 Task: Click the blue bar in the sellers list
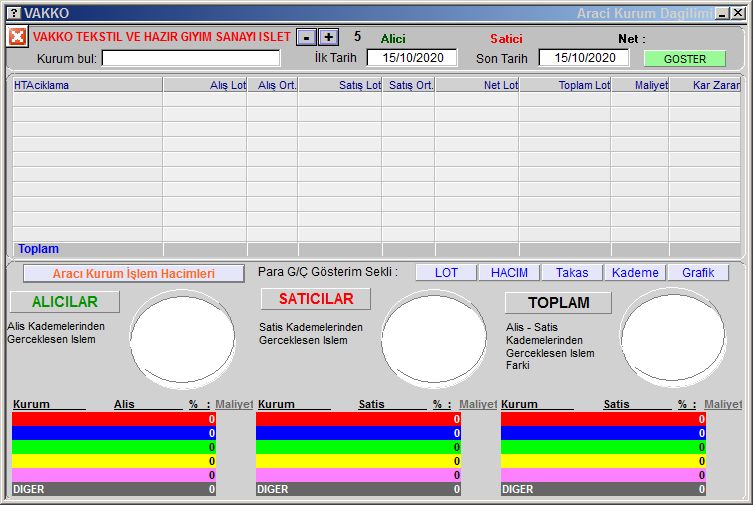click(x=358, y=433)
